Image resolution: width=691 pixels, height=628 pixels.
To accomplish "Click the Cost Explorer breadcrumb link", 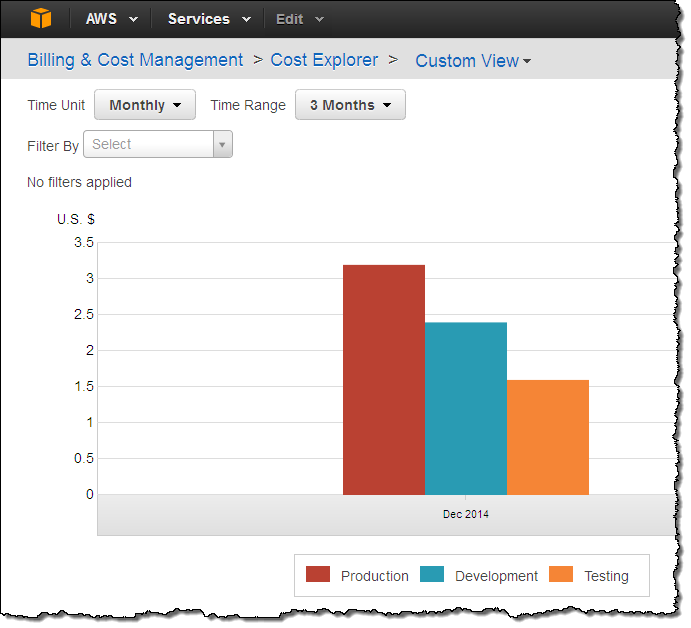I will pyautogui.click(x=324, y=60).
